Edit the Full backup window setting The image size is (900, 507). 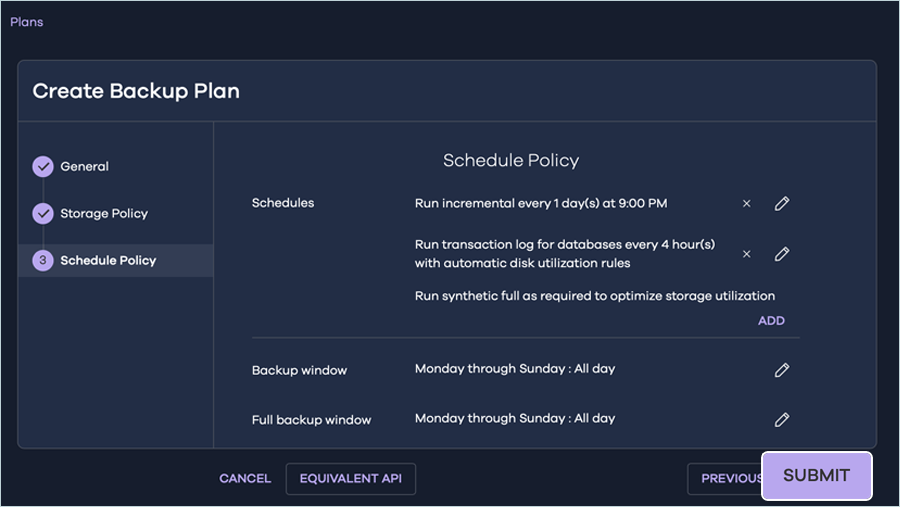(782, 420)
